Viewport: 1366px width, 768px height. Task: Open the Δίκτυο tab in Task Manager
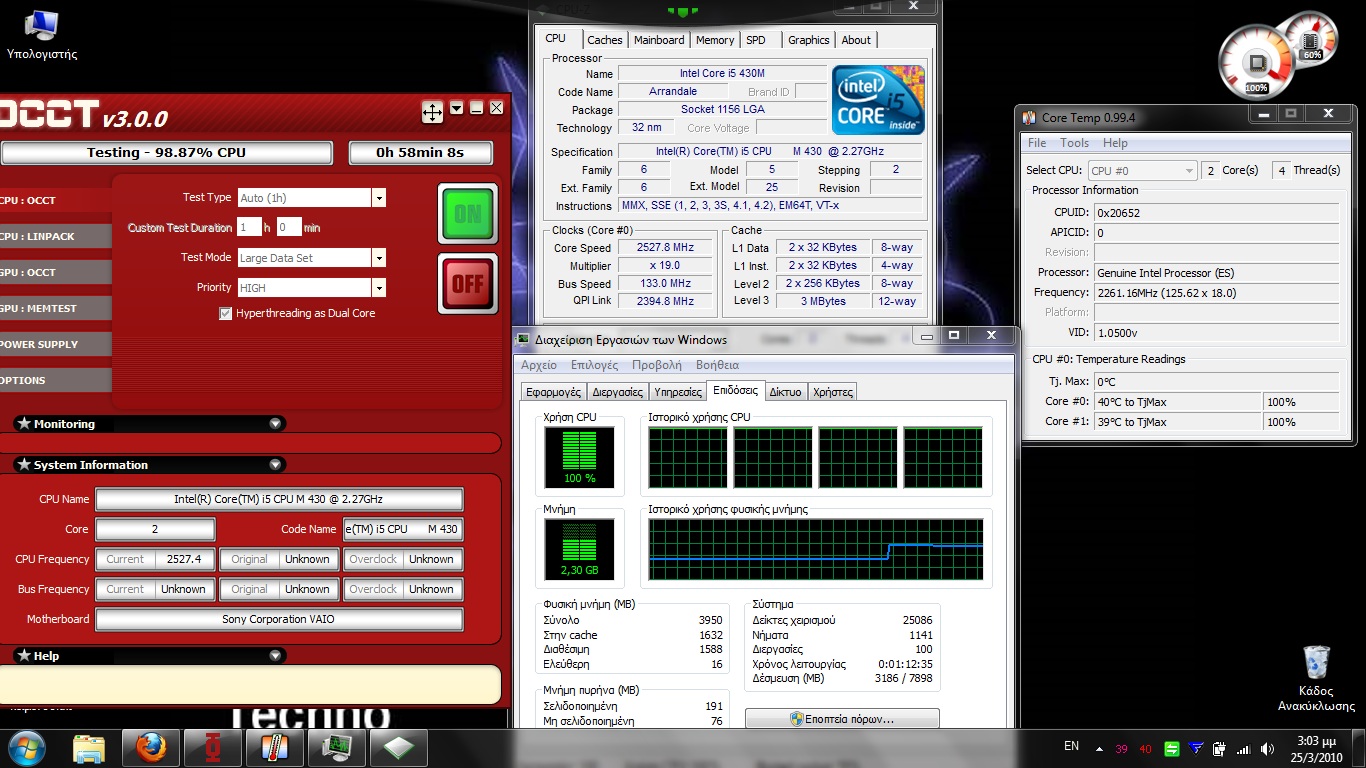[785, 392]
